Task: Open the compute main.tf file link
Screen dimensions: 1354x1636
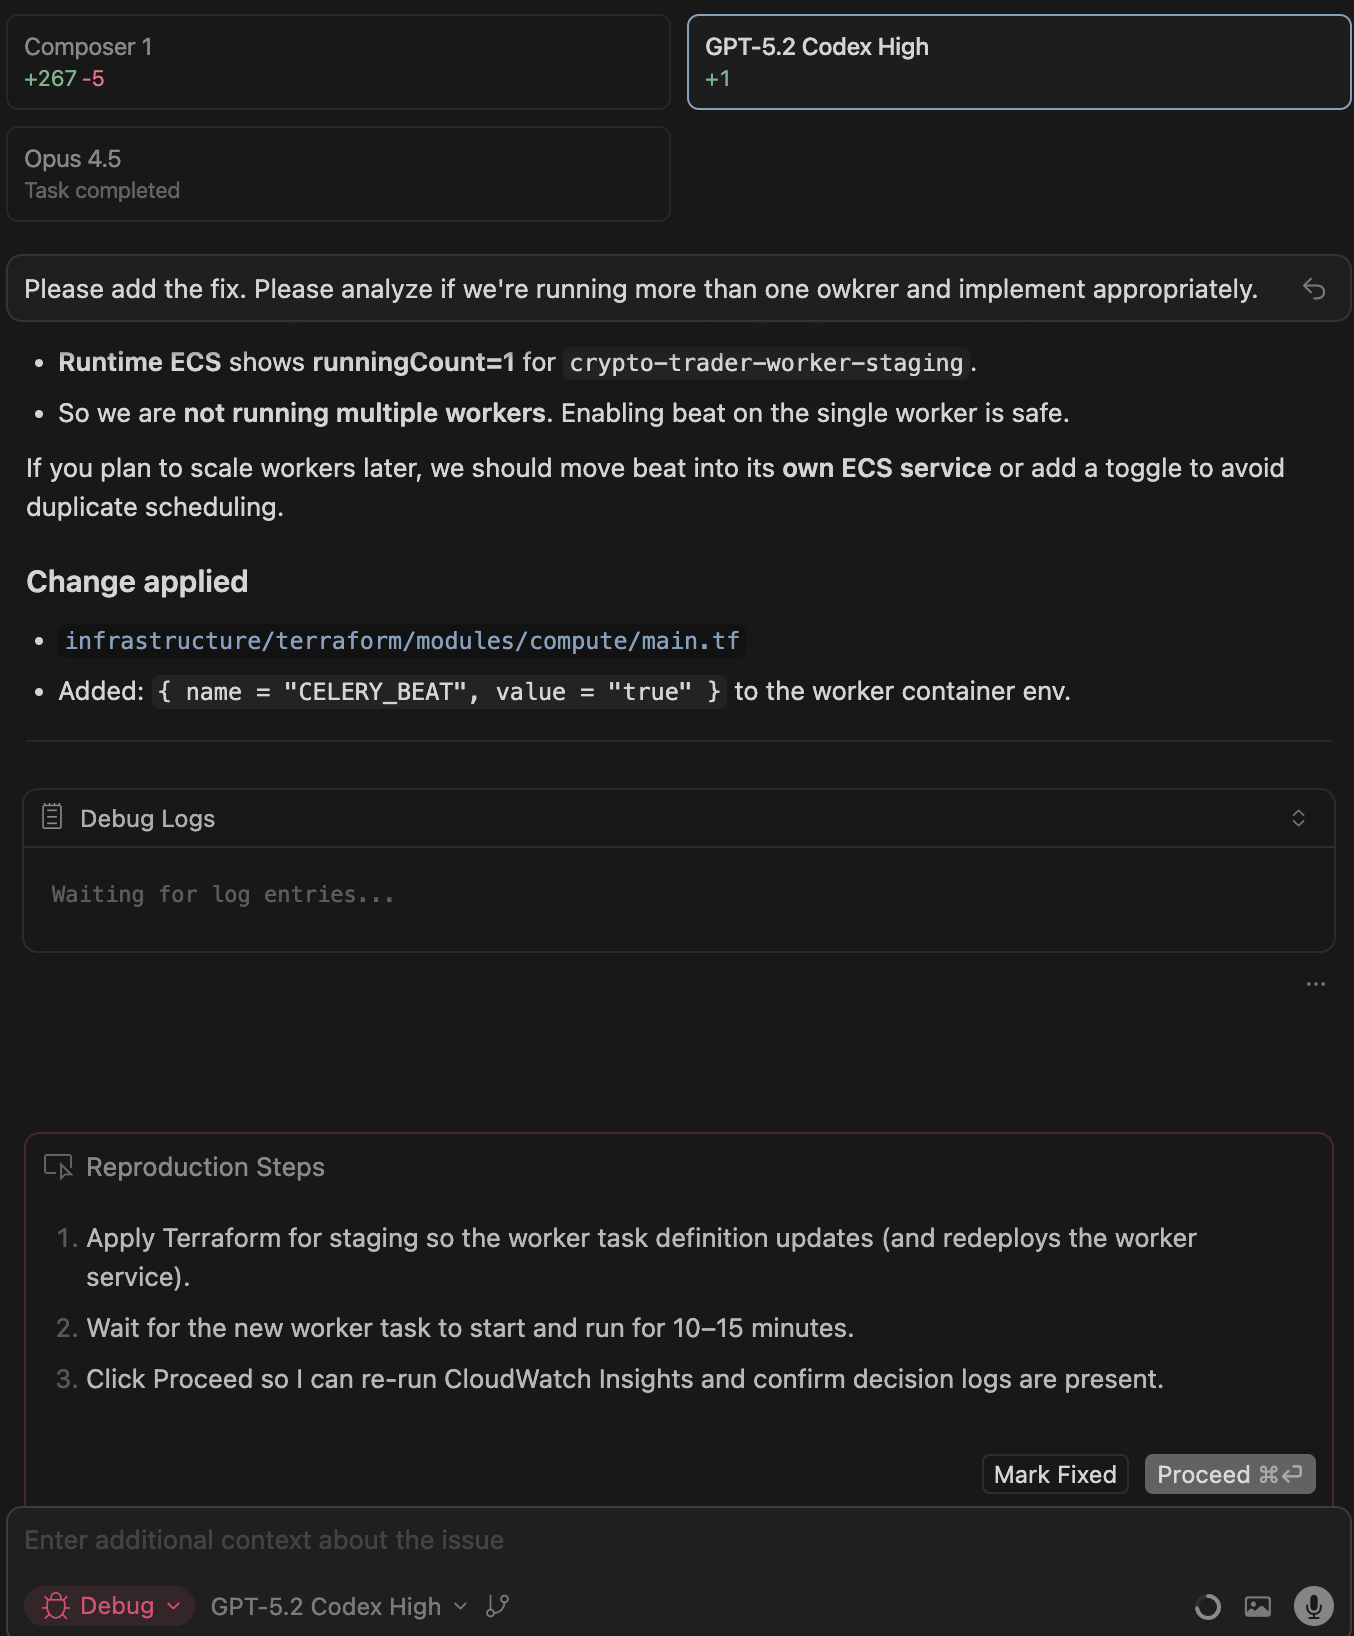Action: pyautogui.click(x=402, y=641)
